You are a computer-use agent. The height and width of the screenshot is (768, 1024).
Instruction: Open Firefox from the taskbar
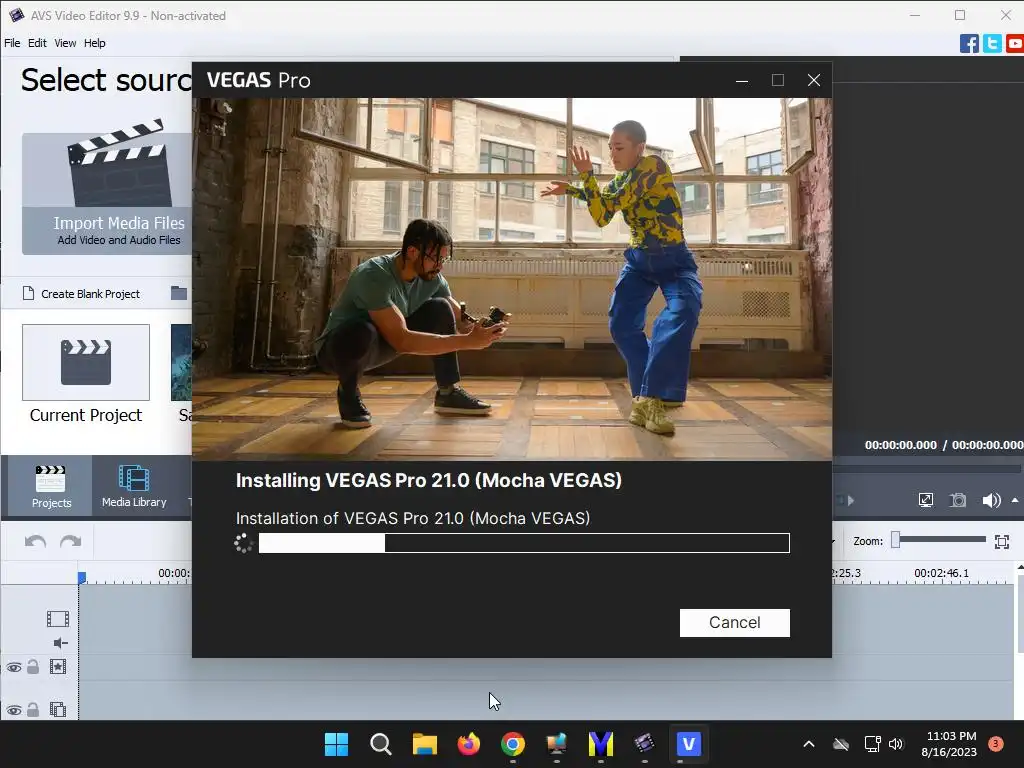[468, 744]
